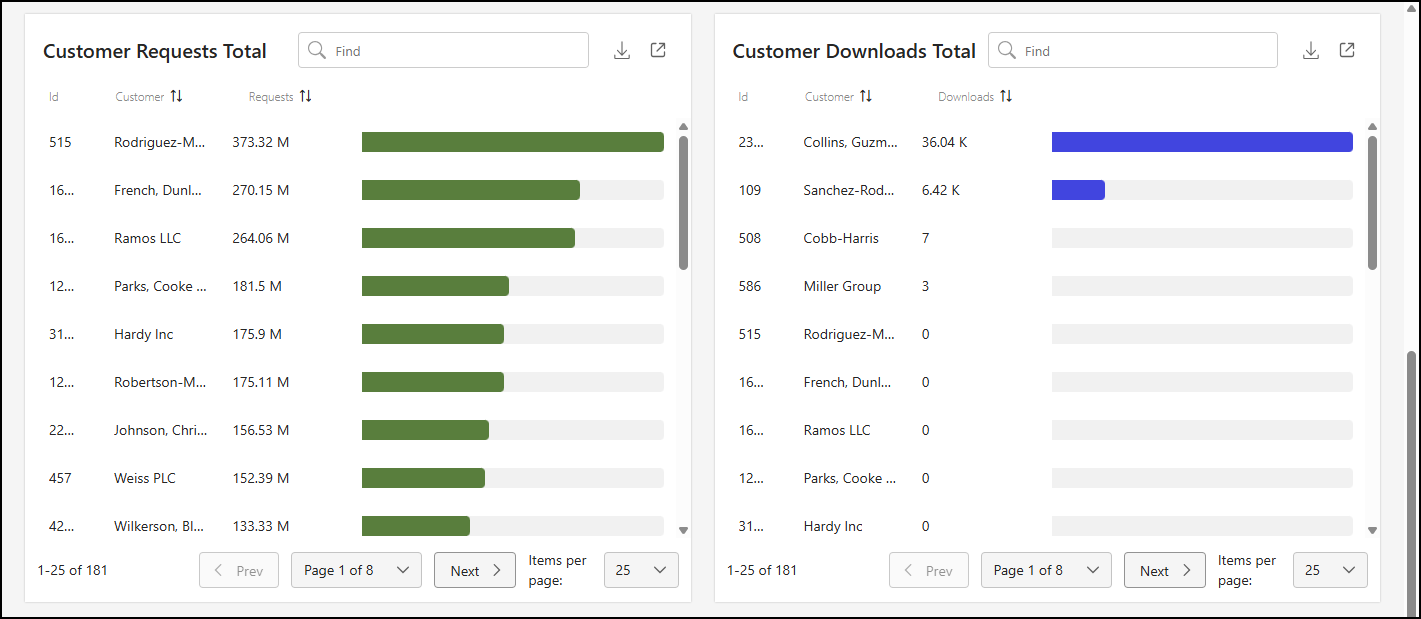
Task: Click the green bar for 373.32 M requests
Action: (x=513, y=142)
